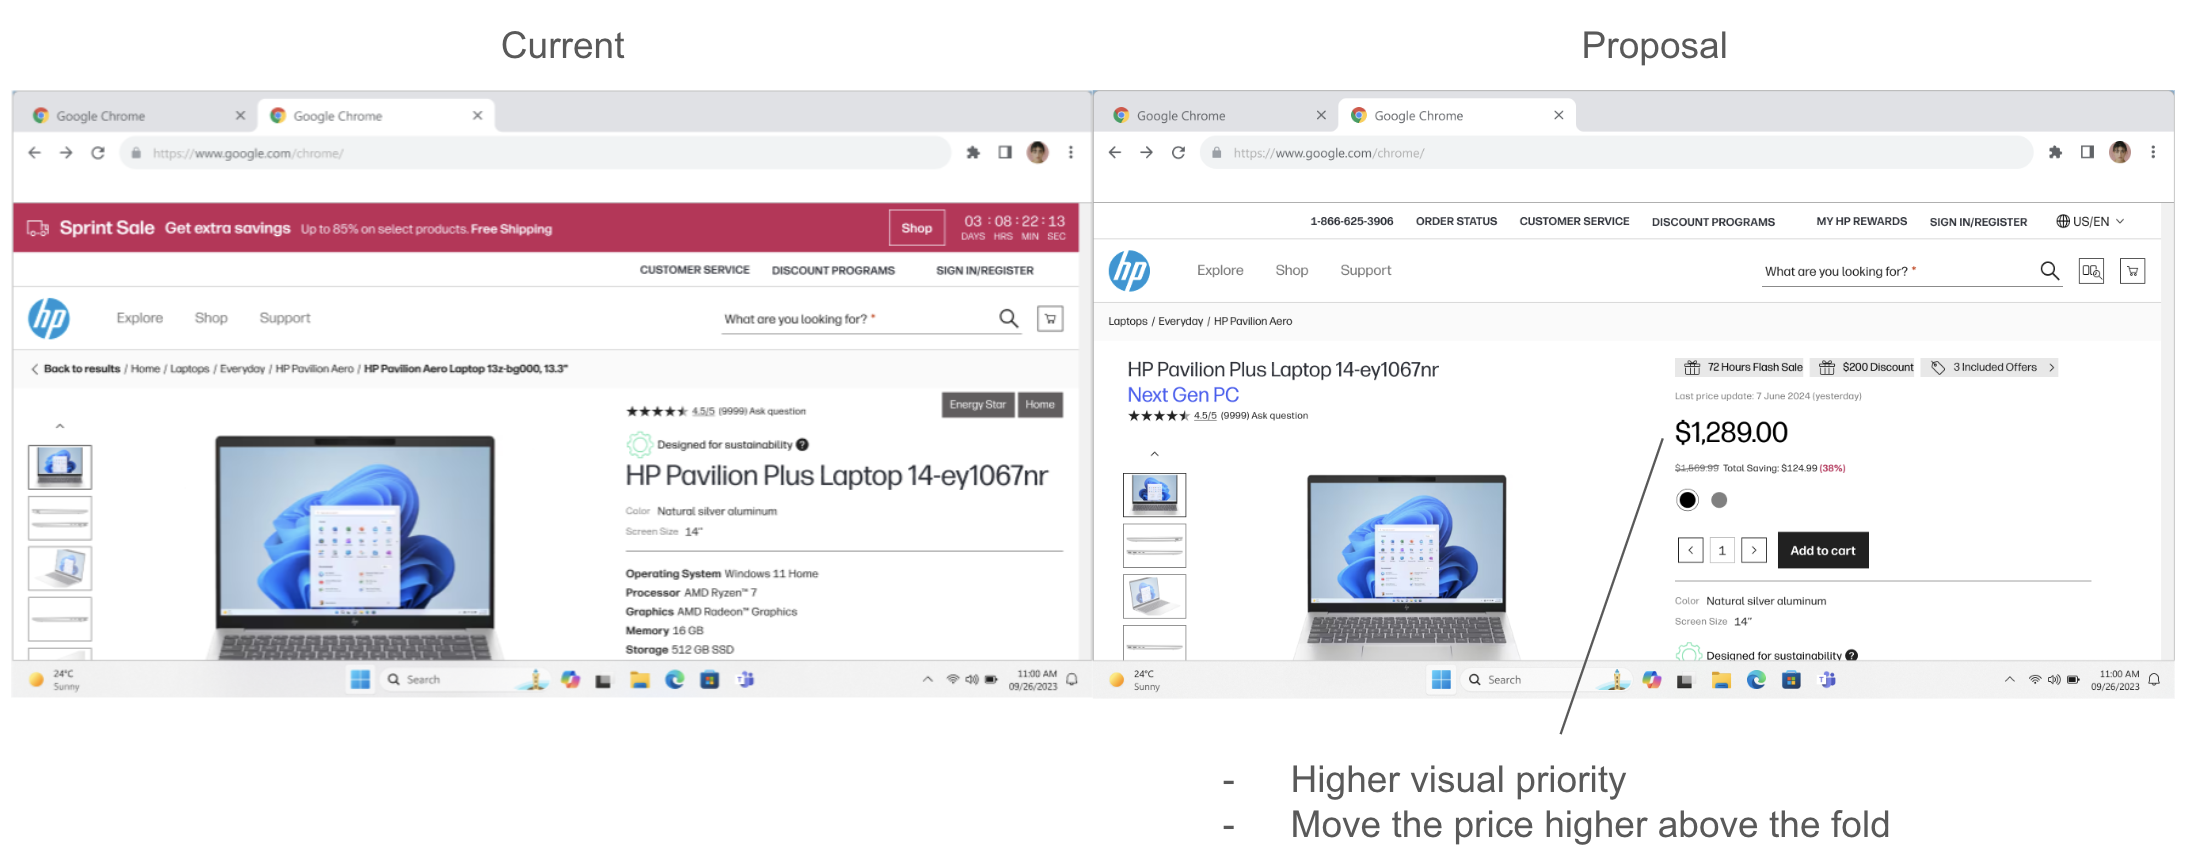The height and width of the screenshot is (860, 2190).
Task: Decrease quantity with the left arrow stepper
Action: tap(1690, 550)
